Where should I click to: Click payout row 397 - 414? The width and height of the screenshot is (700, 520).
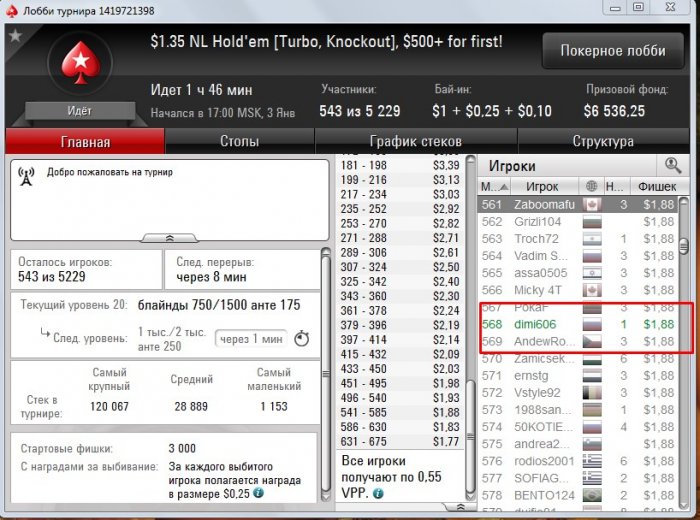400,340
